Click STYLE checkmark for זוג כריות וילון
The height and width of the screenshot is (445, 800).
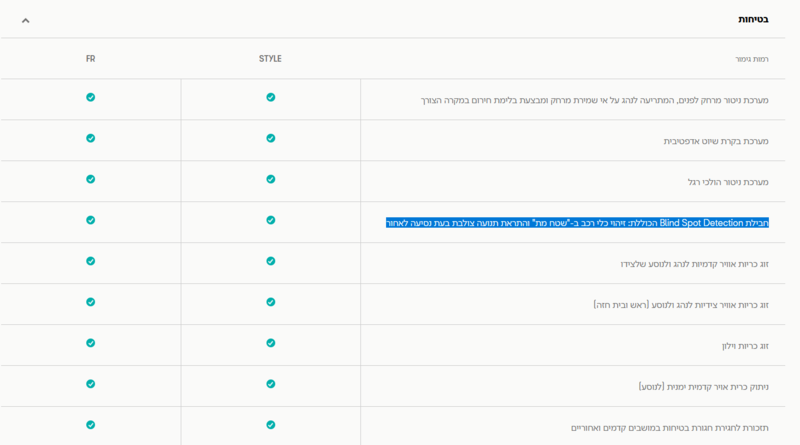(270, 343)
